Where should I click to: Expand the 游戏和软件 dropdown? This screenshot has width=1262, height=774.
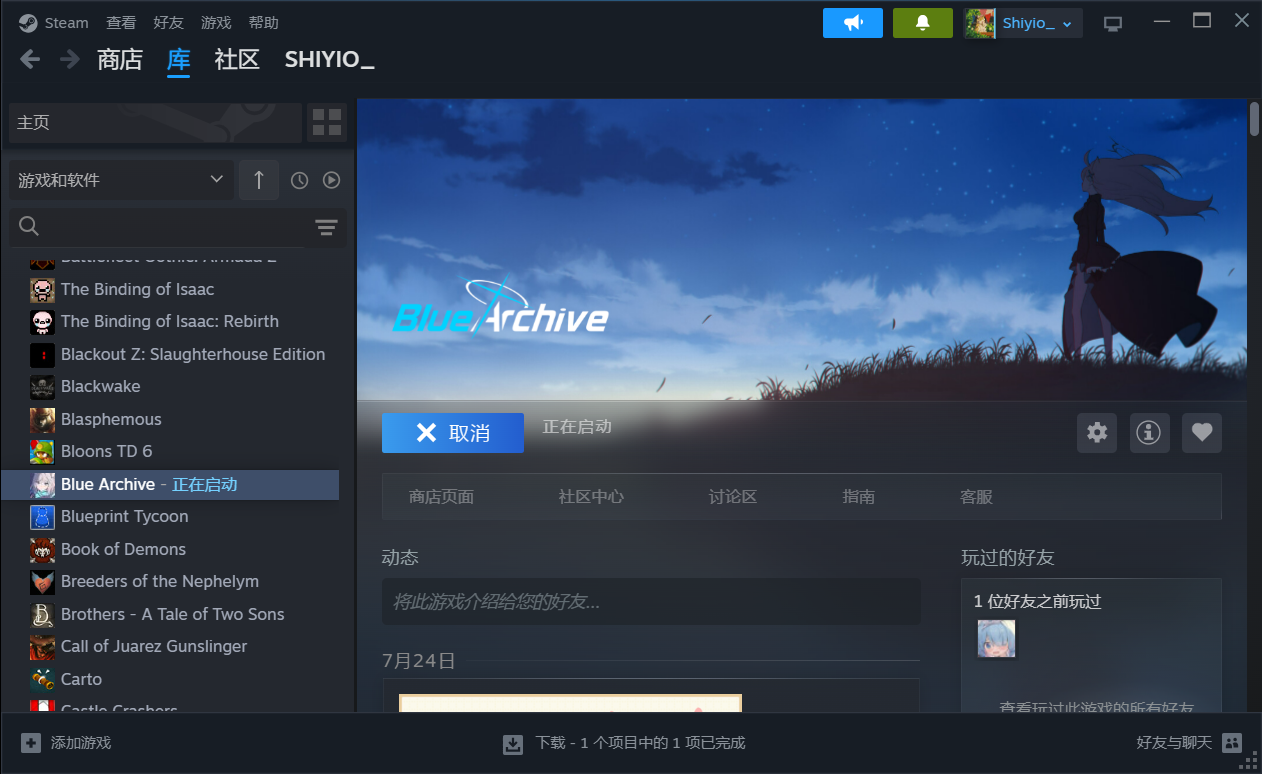120,180
